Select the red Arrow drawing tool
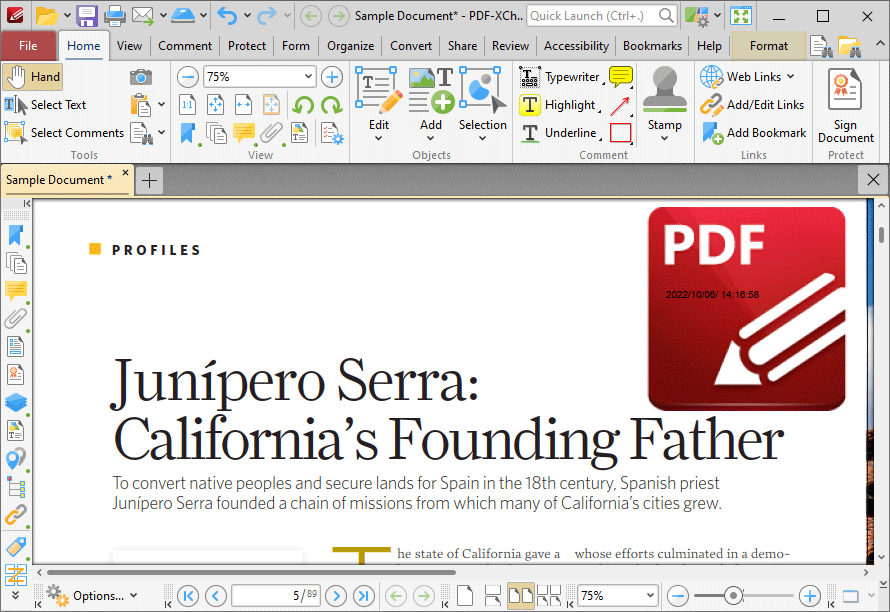The height and width of the screenshot is (612, 890). [620, 105]
